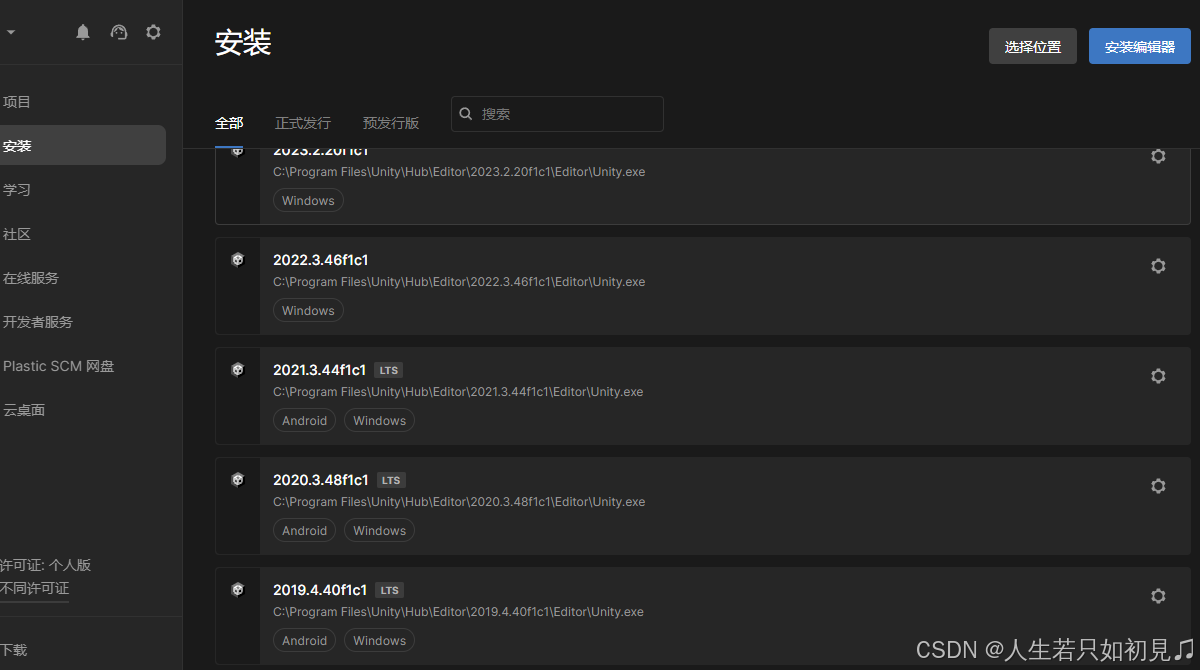Switch to the 全部 tab
This screenshot has width=1200, height=670.
[229, 123]
